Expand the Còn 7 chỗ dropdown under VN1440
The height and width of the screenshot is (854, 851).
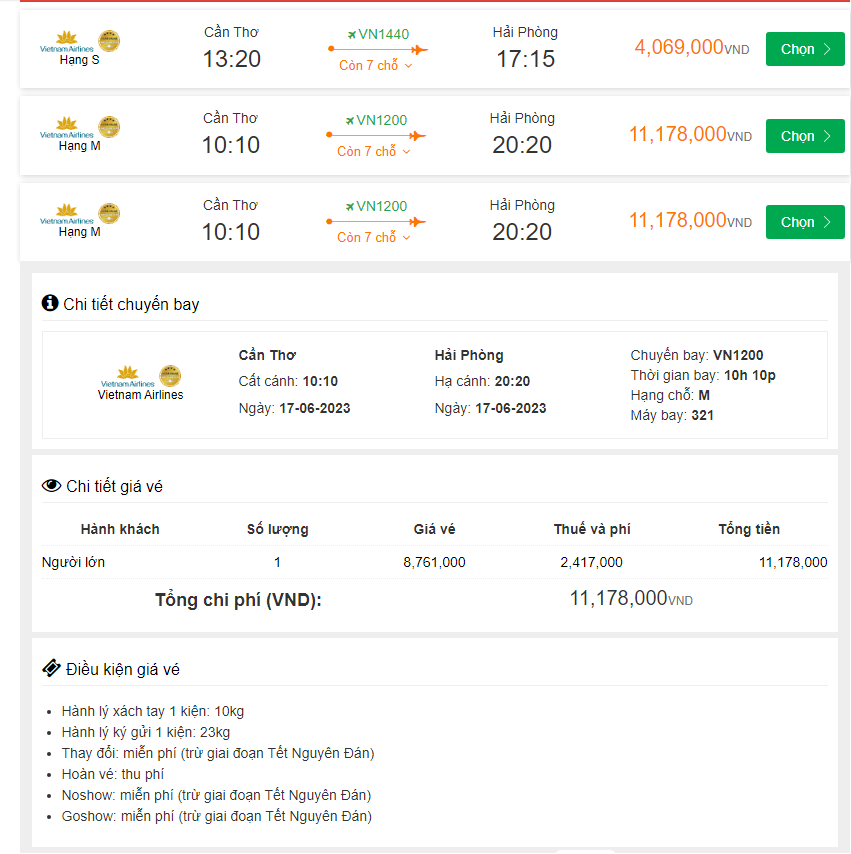click(375, 66)
